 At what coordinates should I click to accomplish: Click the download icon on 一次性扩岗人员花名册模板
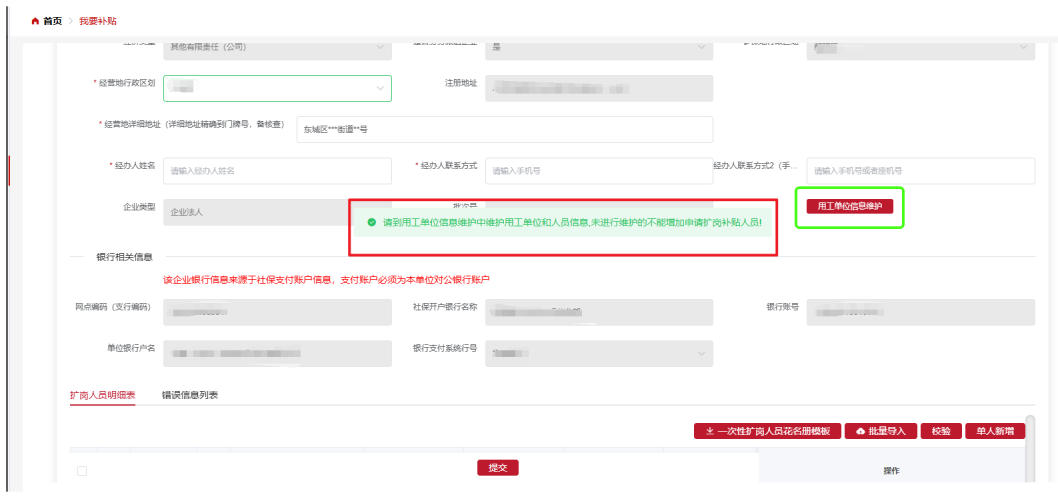(709, 431)
